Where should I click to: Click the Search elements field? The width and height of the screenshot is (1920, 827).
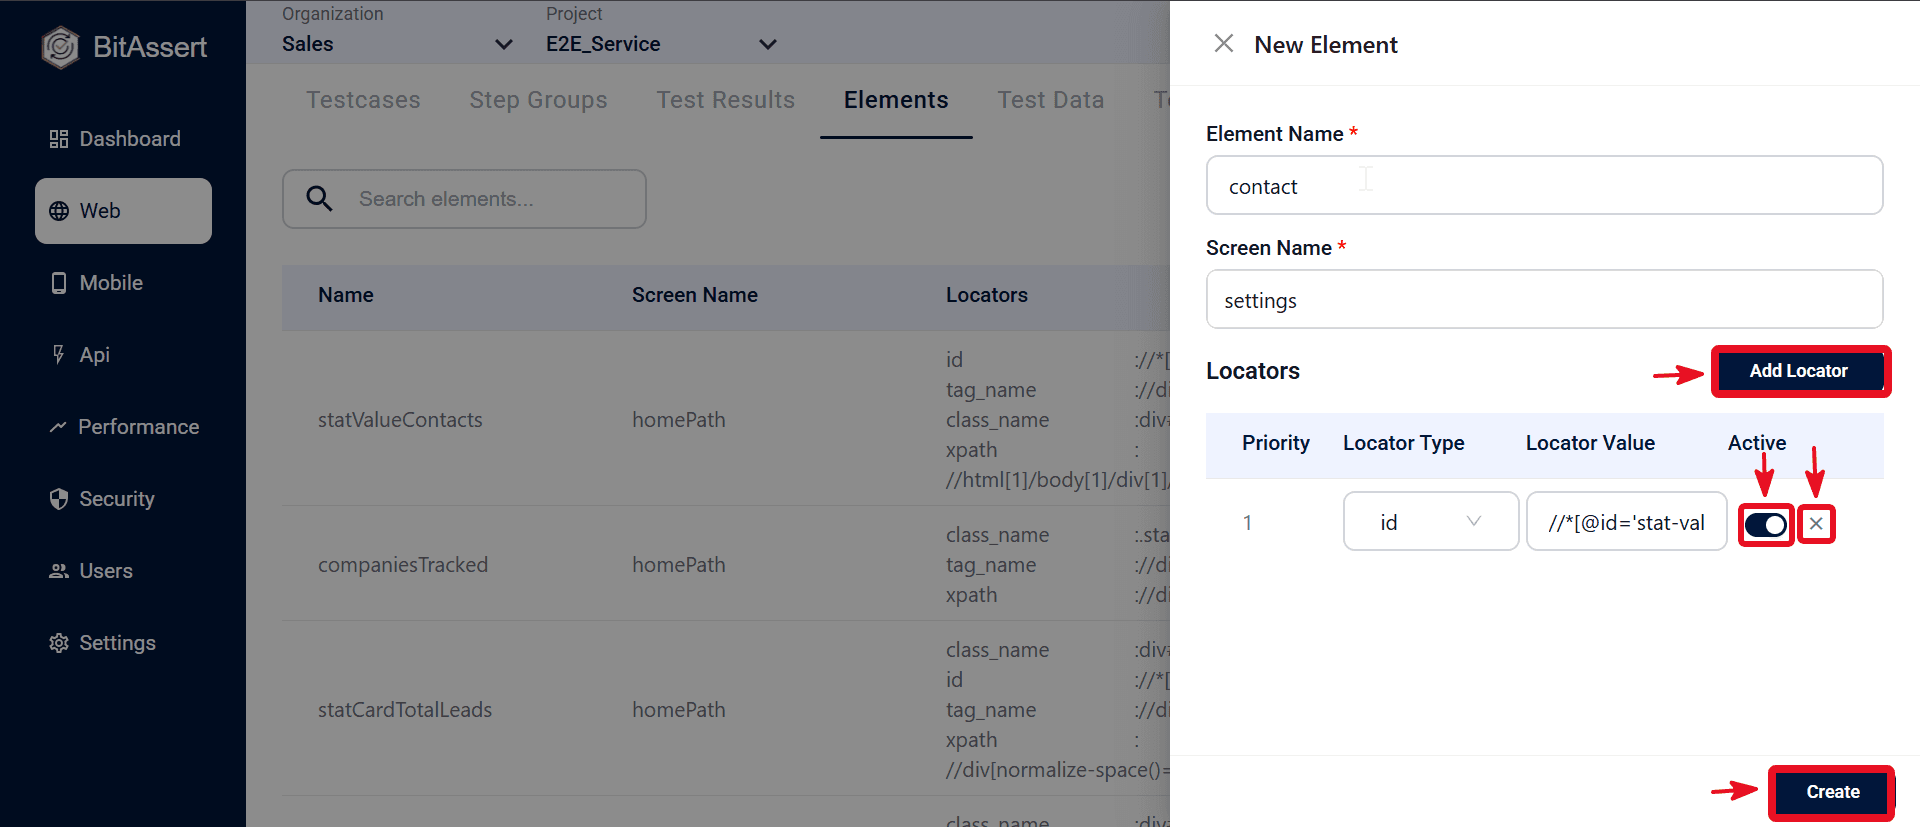point(464,199)
